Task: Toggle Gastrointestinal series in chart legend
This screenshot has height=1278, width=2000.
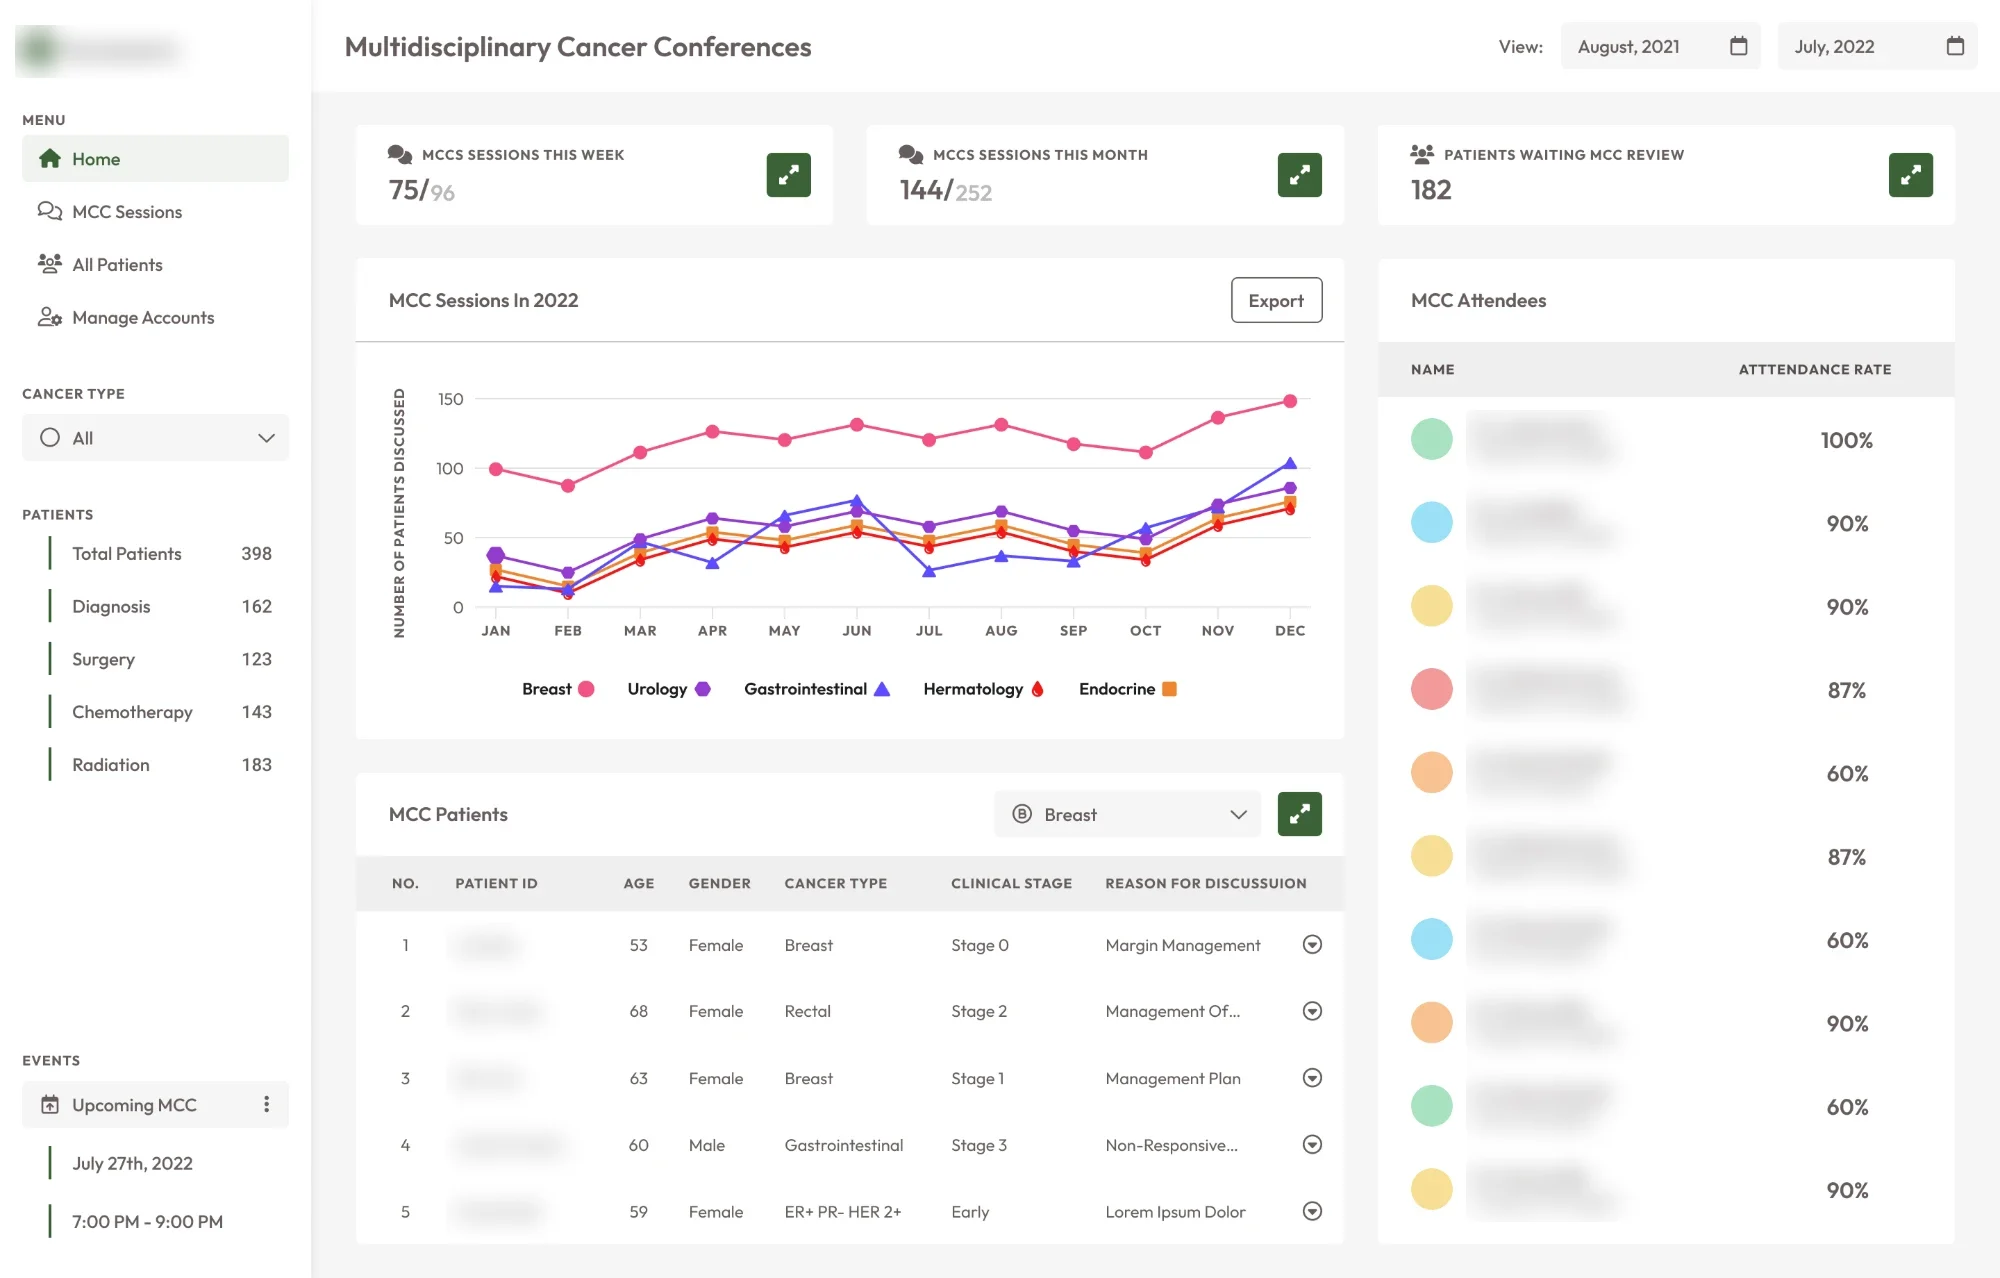Action: point(817,689)
